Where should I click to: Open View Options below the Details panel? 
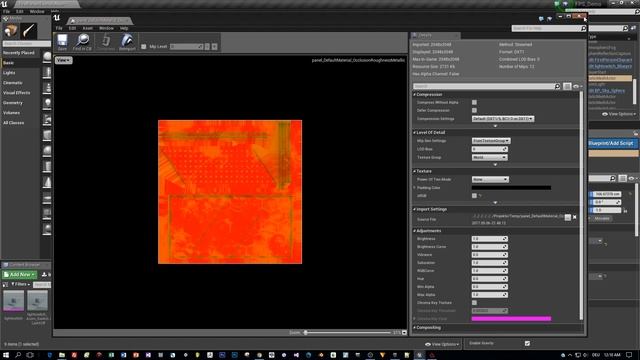(x=442, y=344)
